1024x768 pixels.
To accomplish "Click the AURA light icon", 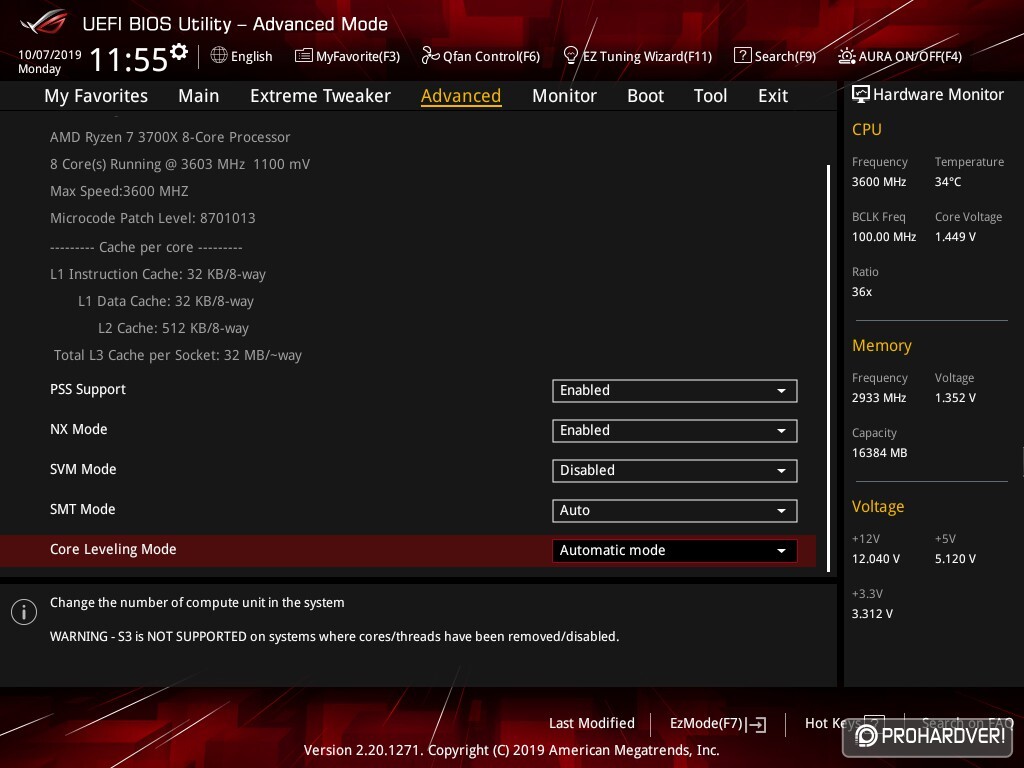I will [x=846, y=56].
